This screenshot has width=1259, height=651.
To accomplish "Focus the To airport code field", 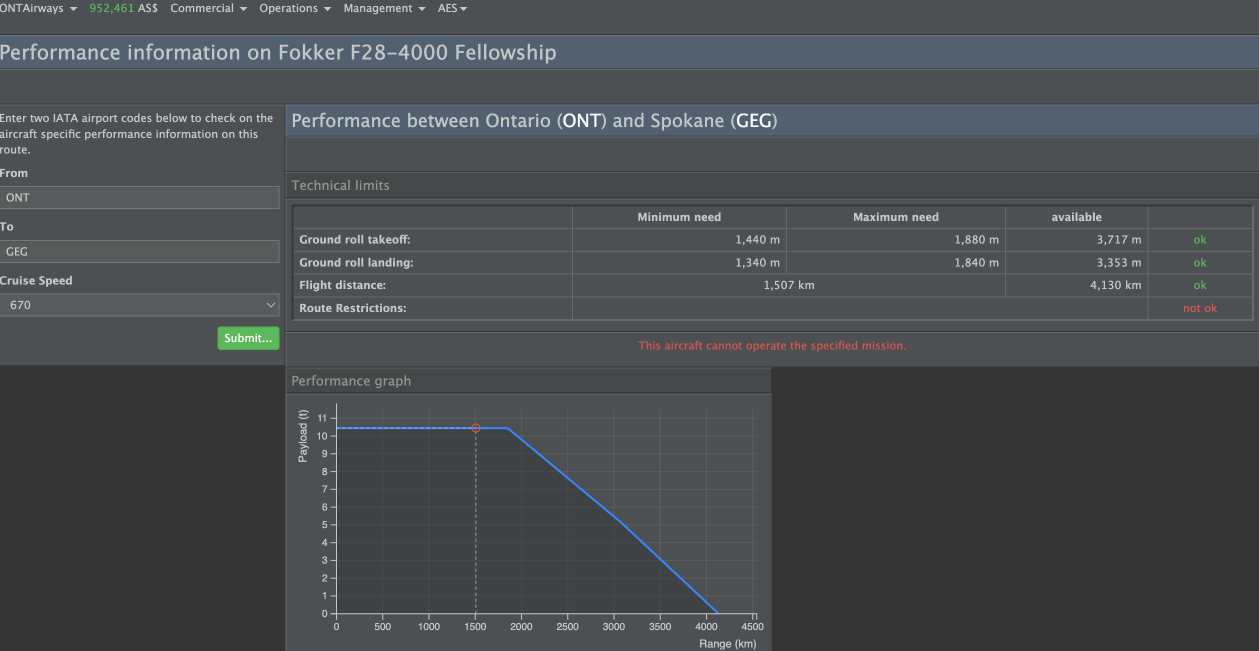I will (139, 252).
